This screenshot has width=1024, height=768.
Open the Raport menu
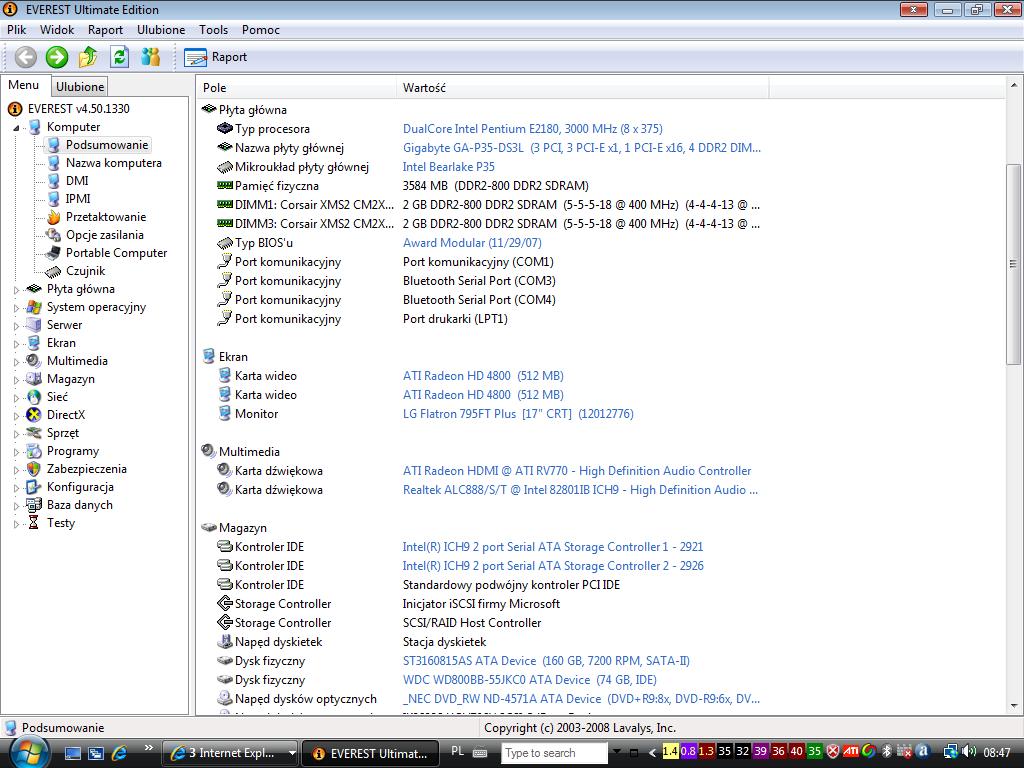click(105, 30)
